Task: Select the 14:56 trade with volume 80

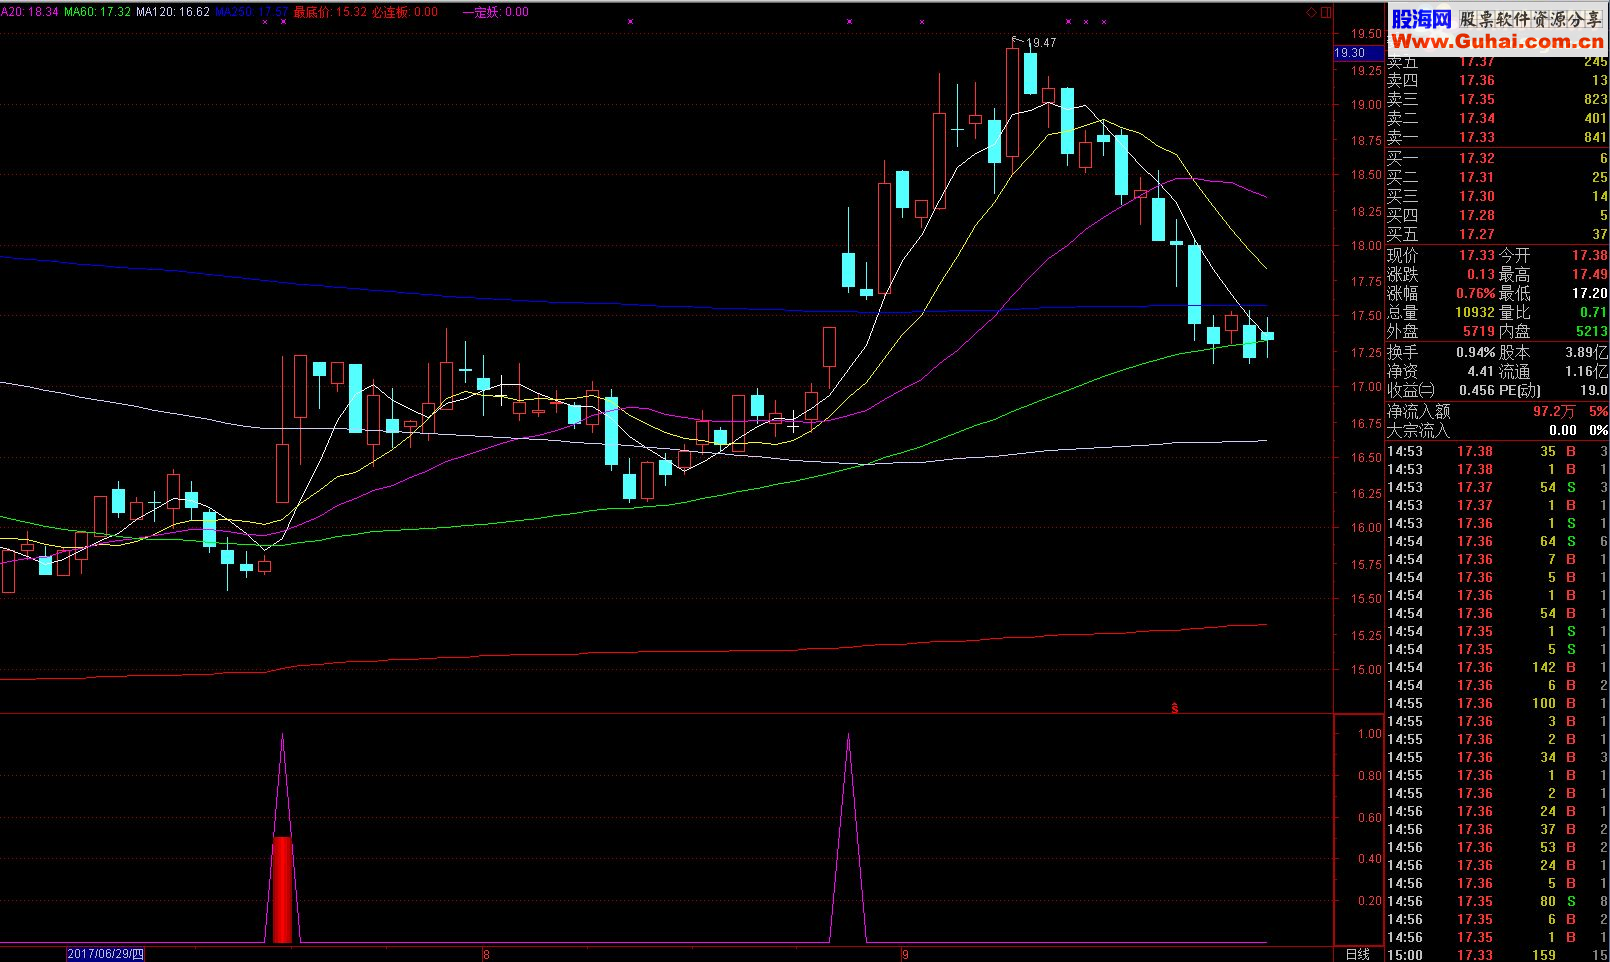Action: [x=1497, y=901]
